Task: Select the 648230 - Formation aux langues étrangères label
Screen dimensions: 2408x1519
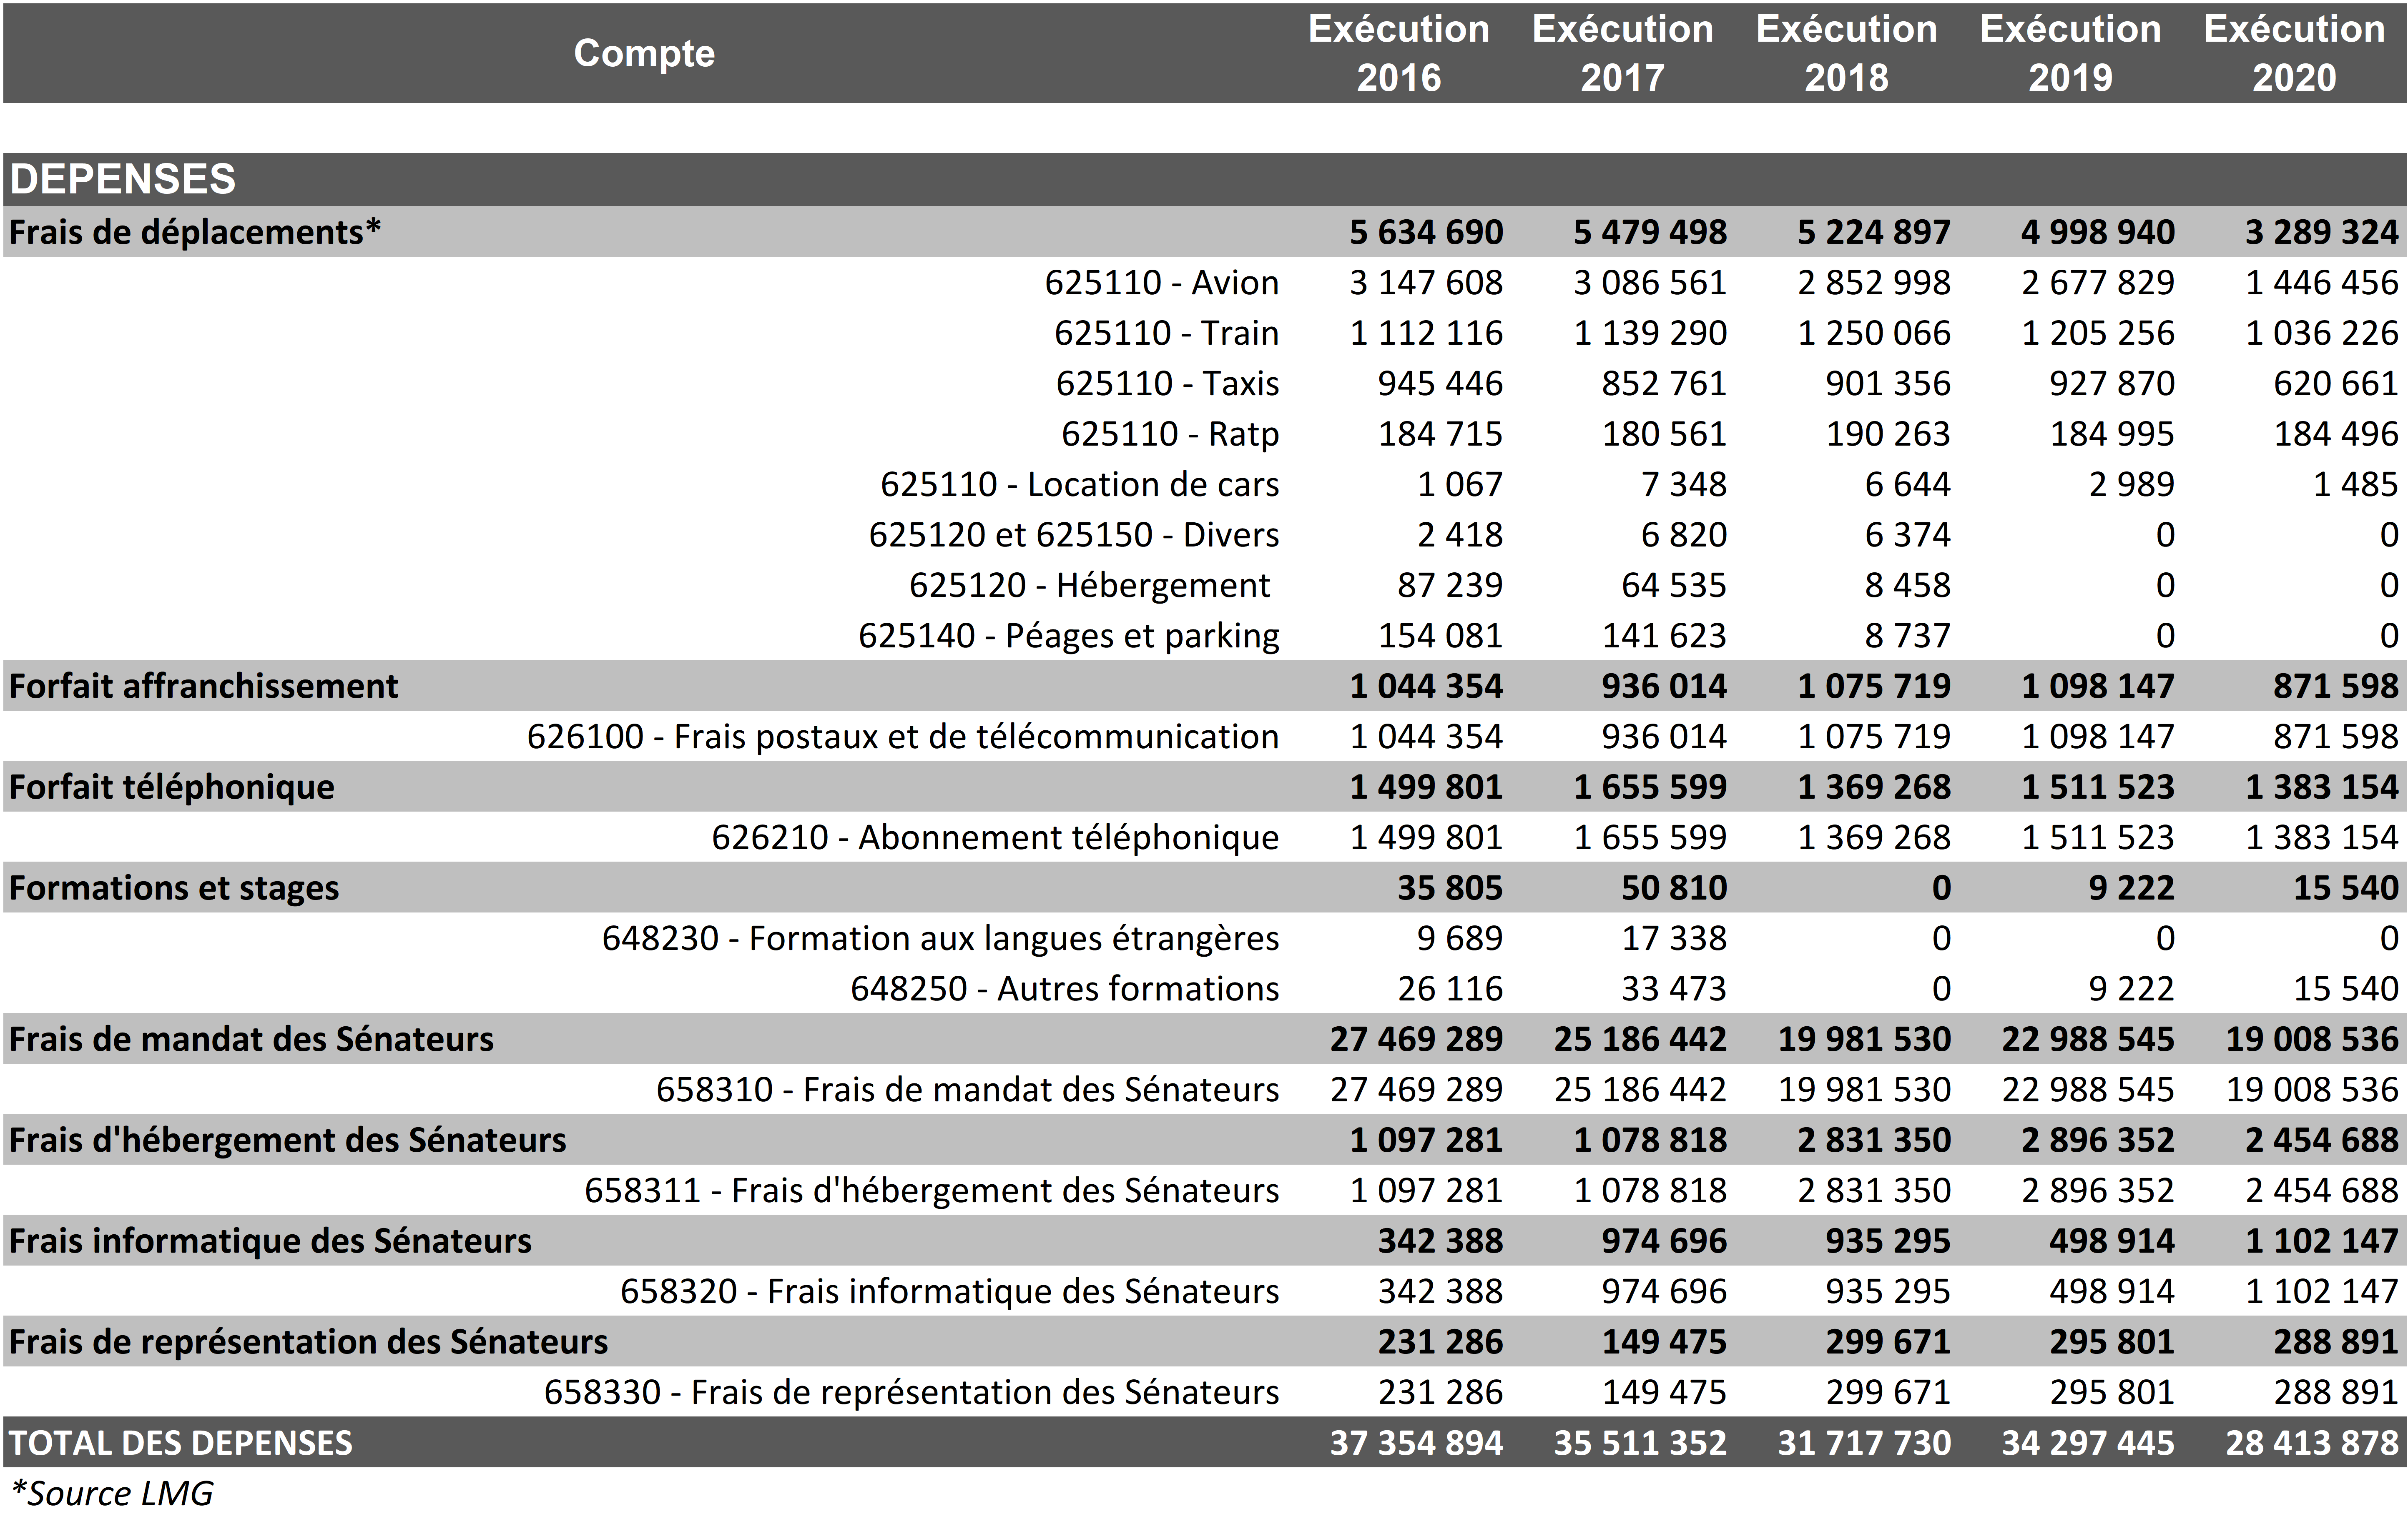Action: (x=940, y=938)
